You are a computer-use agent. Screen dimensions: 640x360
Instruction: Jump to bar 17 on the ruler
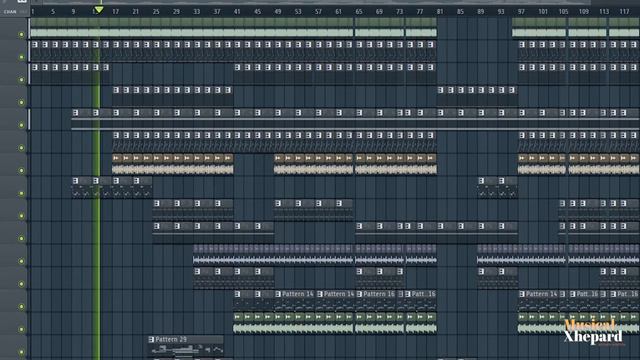pyautogui.click(x=116, y=11)
